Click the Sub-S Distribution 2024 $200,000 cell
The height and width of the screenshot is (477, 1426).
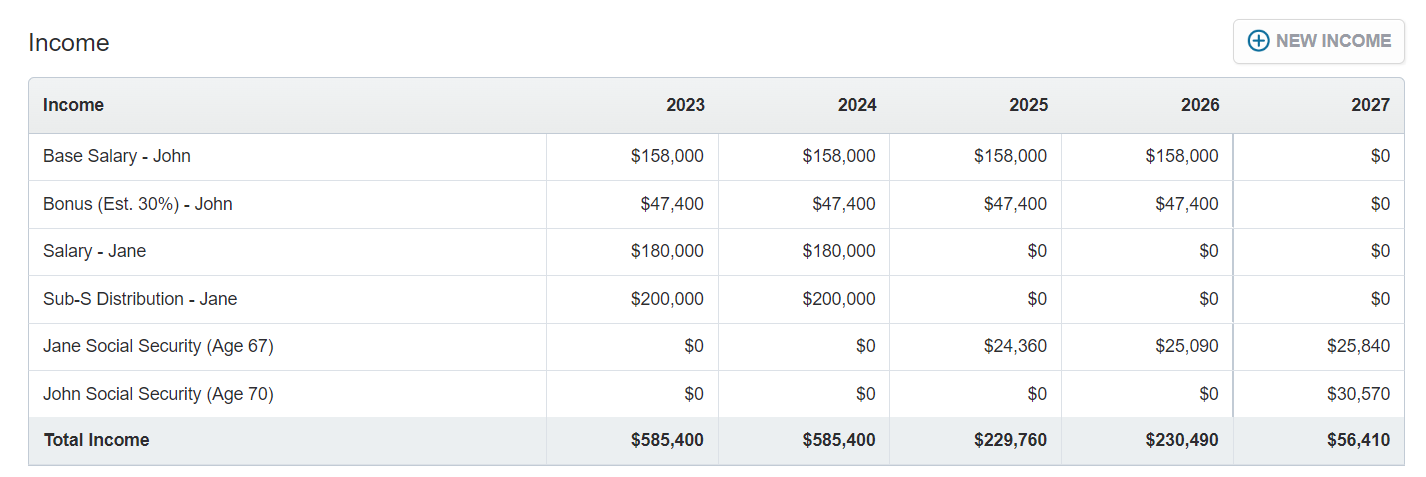tap(838, 299)
